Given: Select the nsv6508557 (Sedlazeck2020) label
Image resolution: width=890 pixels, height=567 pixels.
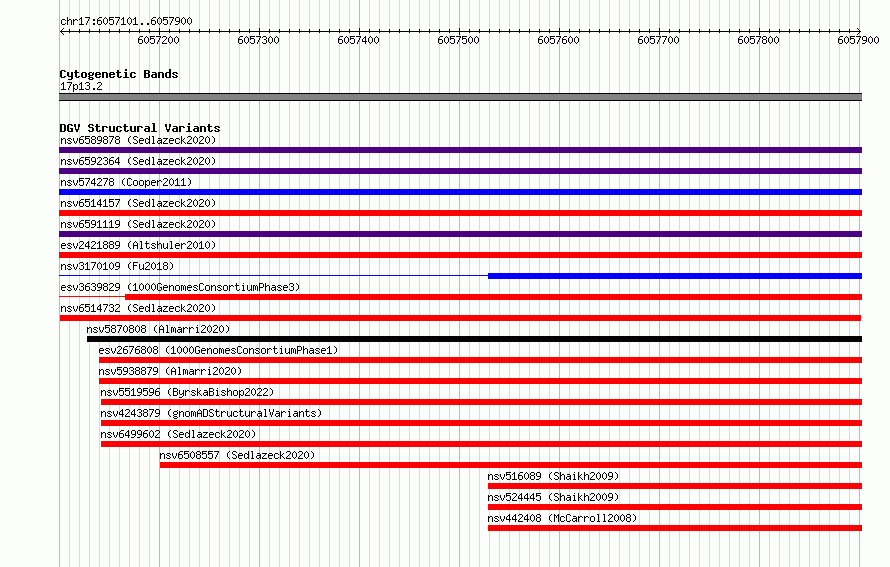Looking at the screenshot, I should tap(237, 455).
